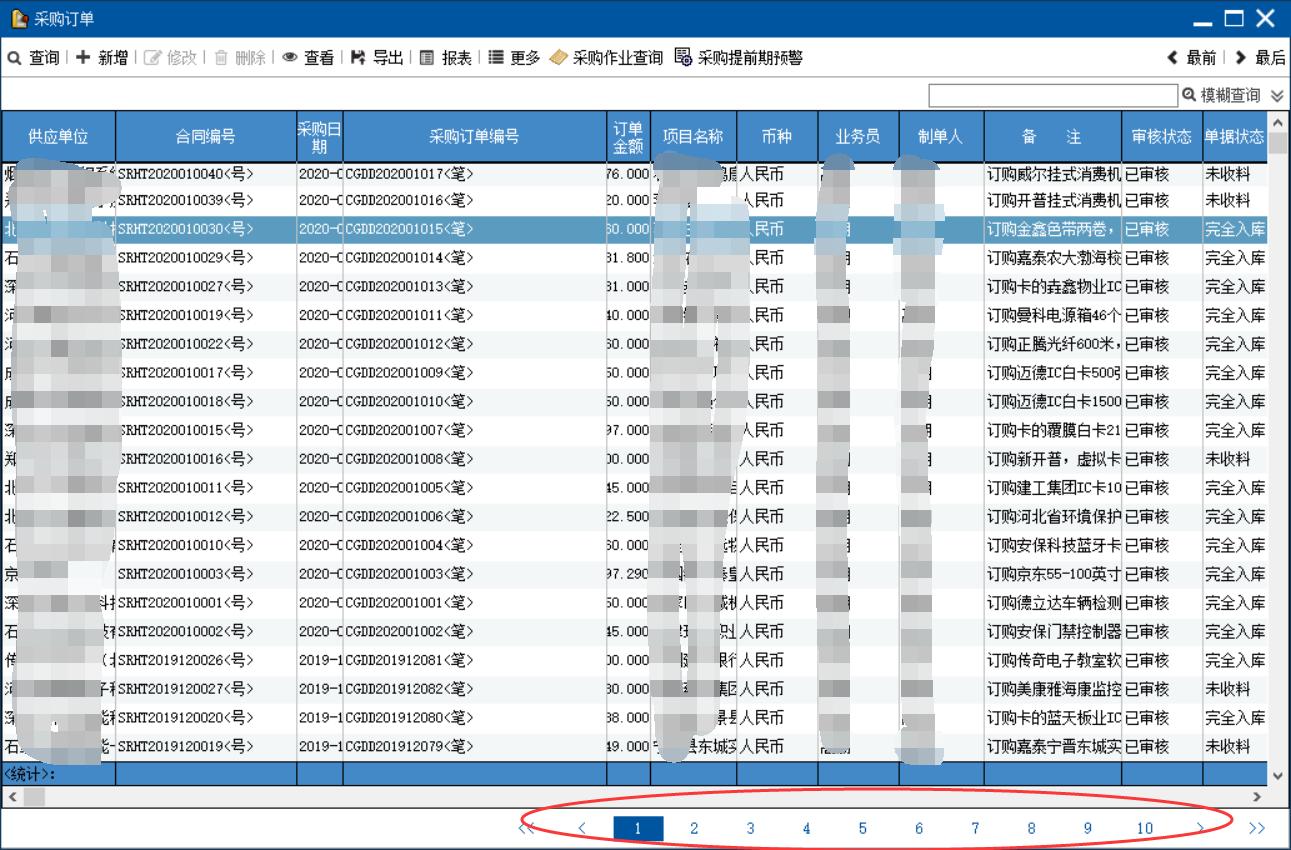Go to page 5 in pagination
The height and width of the screenshot is (850, 1291).
point(862,828)
